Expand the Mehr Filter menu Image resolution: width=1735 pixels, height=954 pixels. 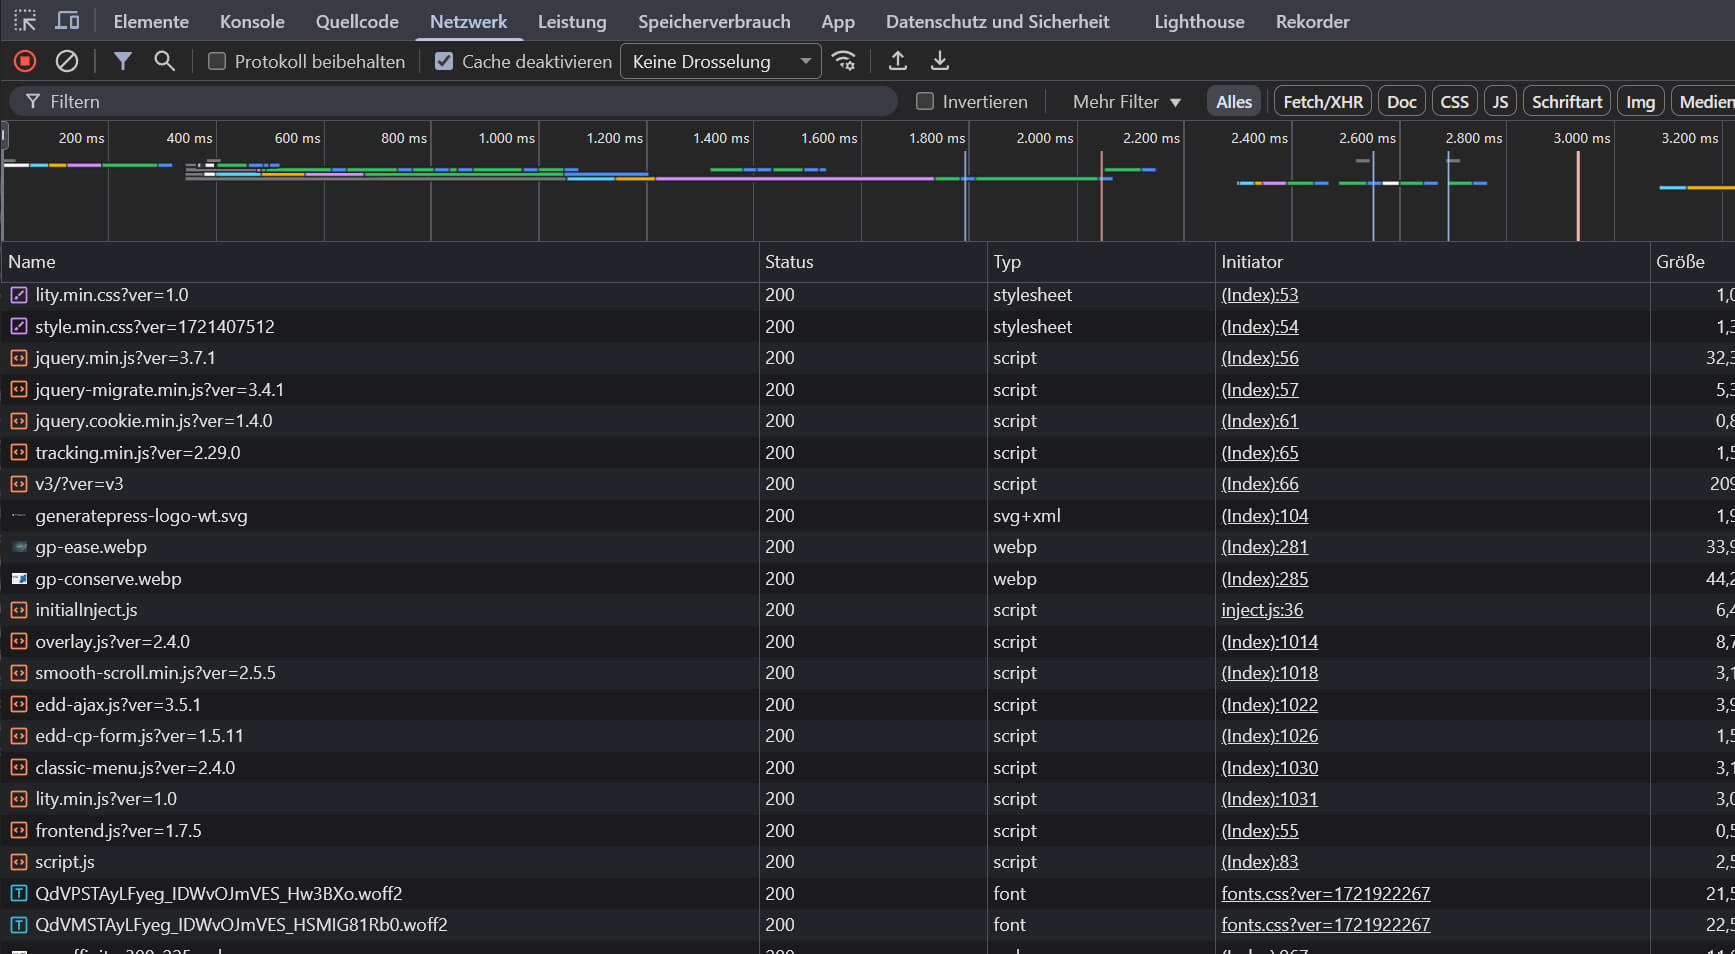[x=1126, y=101]
